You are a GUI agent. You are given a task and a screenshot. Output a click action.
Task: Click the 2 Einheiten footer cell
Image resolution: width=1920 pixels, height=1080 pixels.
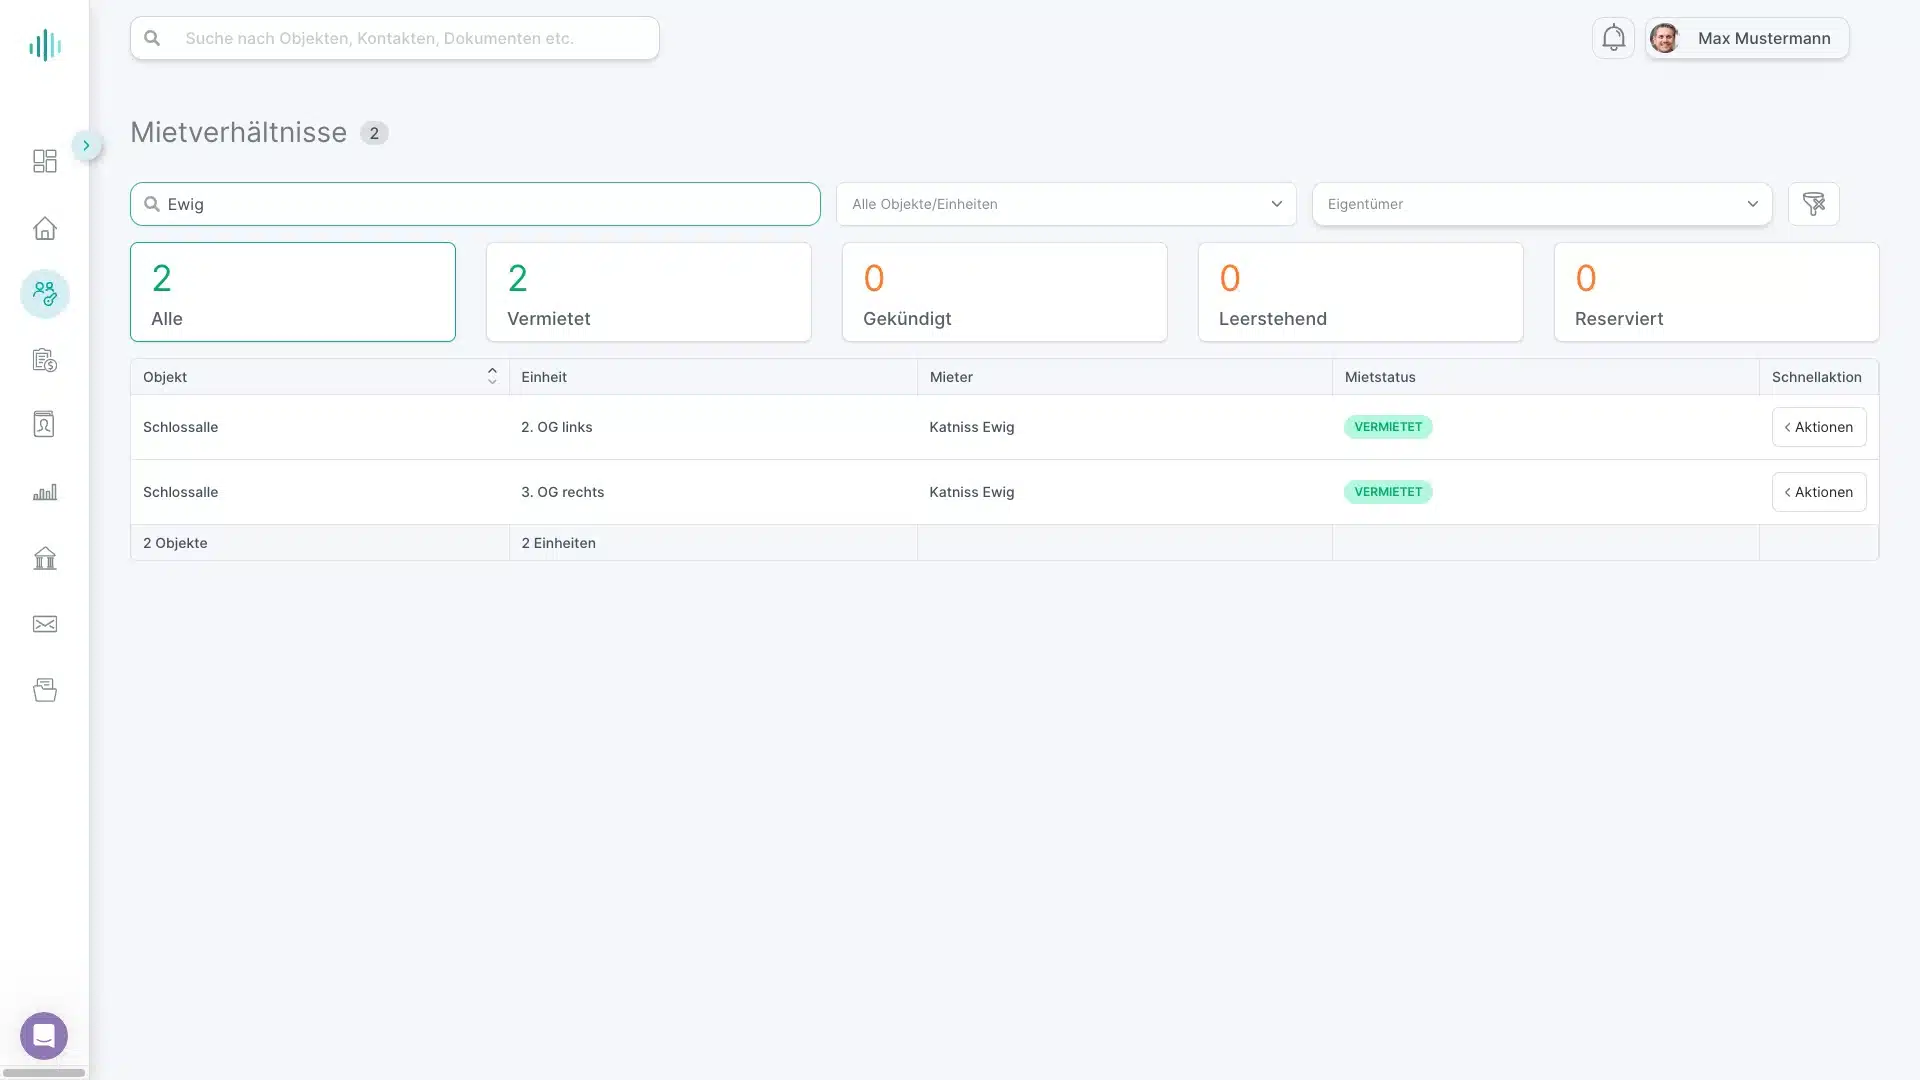coord(713,543)
